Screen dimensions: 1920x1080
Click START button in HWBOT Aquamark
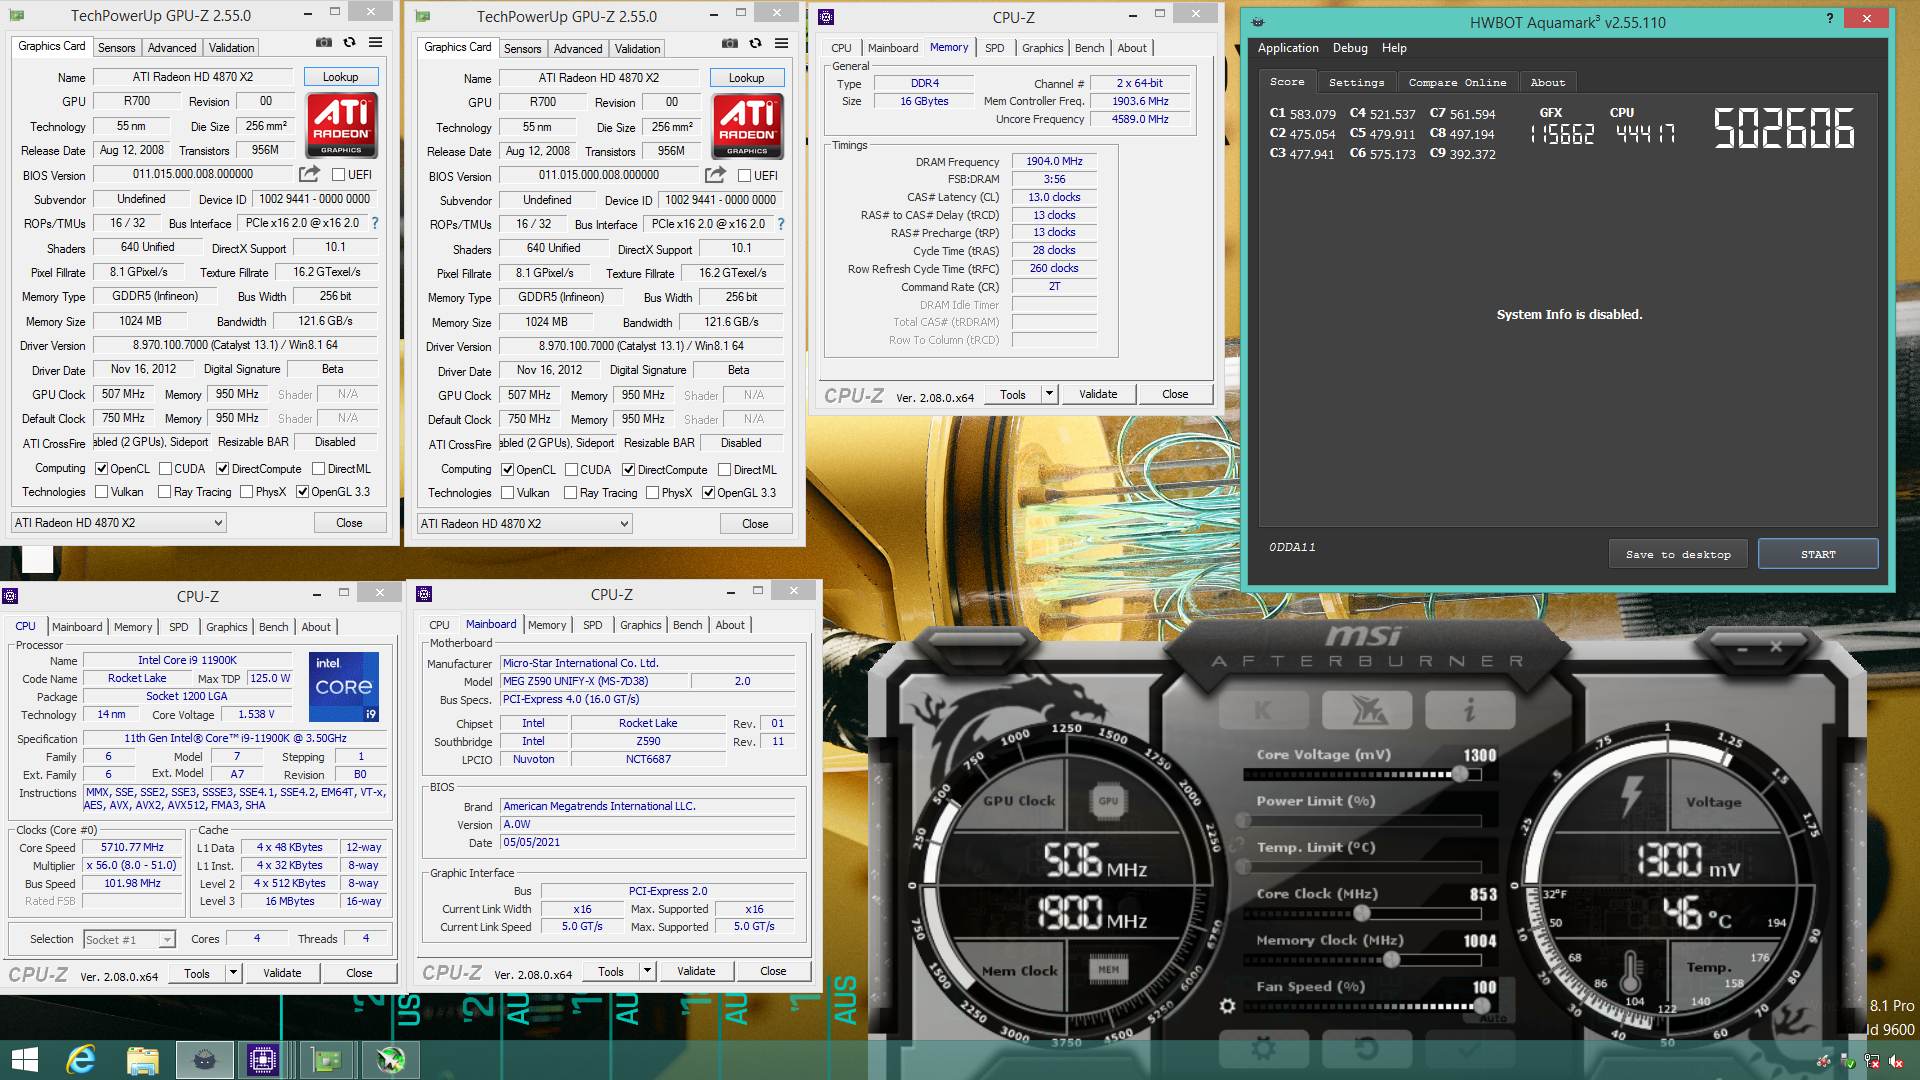coord(1818,554)
